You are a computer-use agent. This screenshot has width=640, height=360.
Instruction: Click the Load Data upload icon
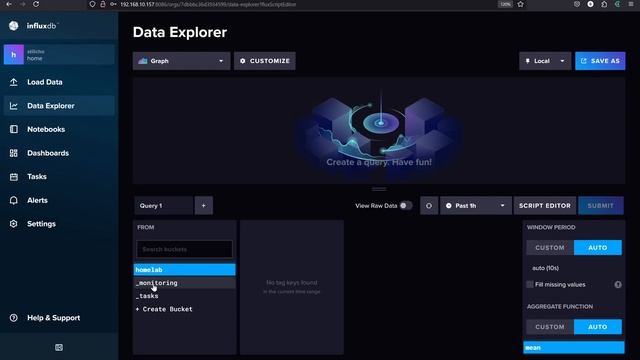point(13,82)
